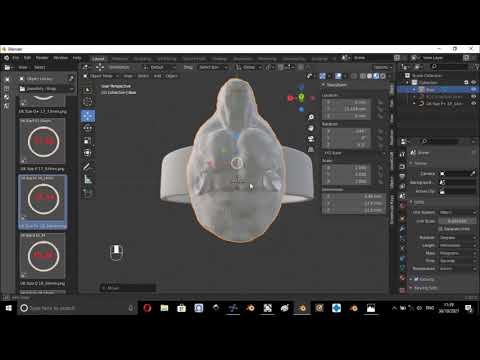Switch to the Layout workspace tab
The height and width of the screenshot is (360, 480).
pos(98,59)
